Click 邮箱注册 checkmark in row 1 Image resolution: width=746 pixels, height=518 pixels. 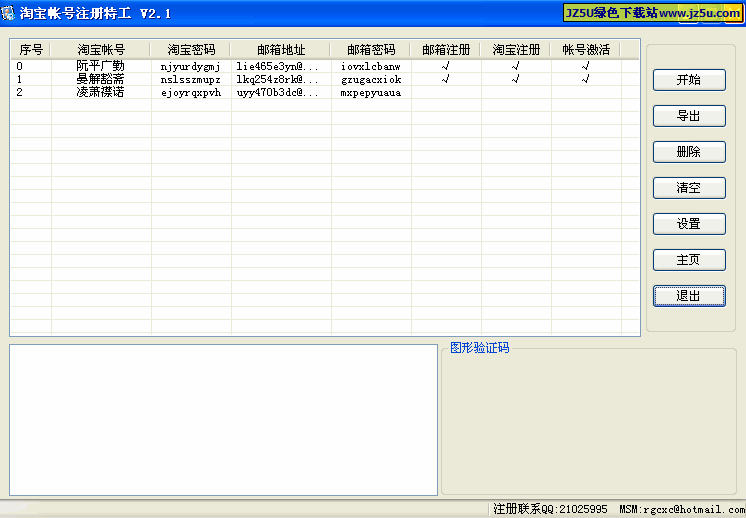(x=445, y=79)
